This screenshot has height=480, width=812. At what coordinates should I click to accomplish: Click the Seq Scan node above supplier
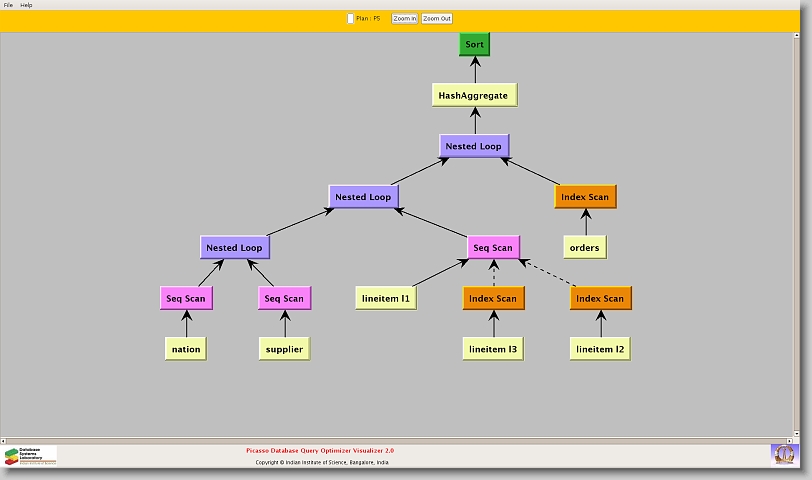pos(284,298)
